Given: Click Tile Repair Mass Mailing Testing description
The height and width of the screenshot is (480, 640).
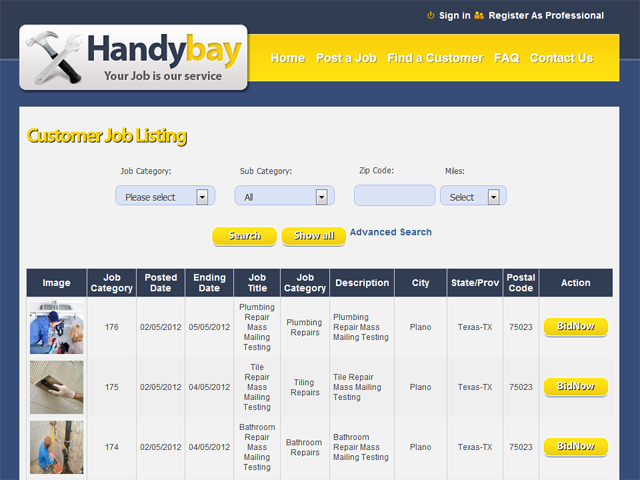Looking at the screenshot, I should 357,387.
